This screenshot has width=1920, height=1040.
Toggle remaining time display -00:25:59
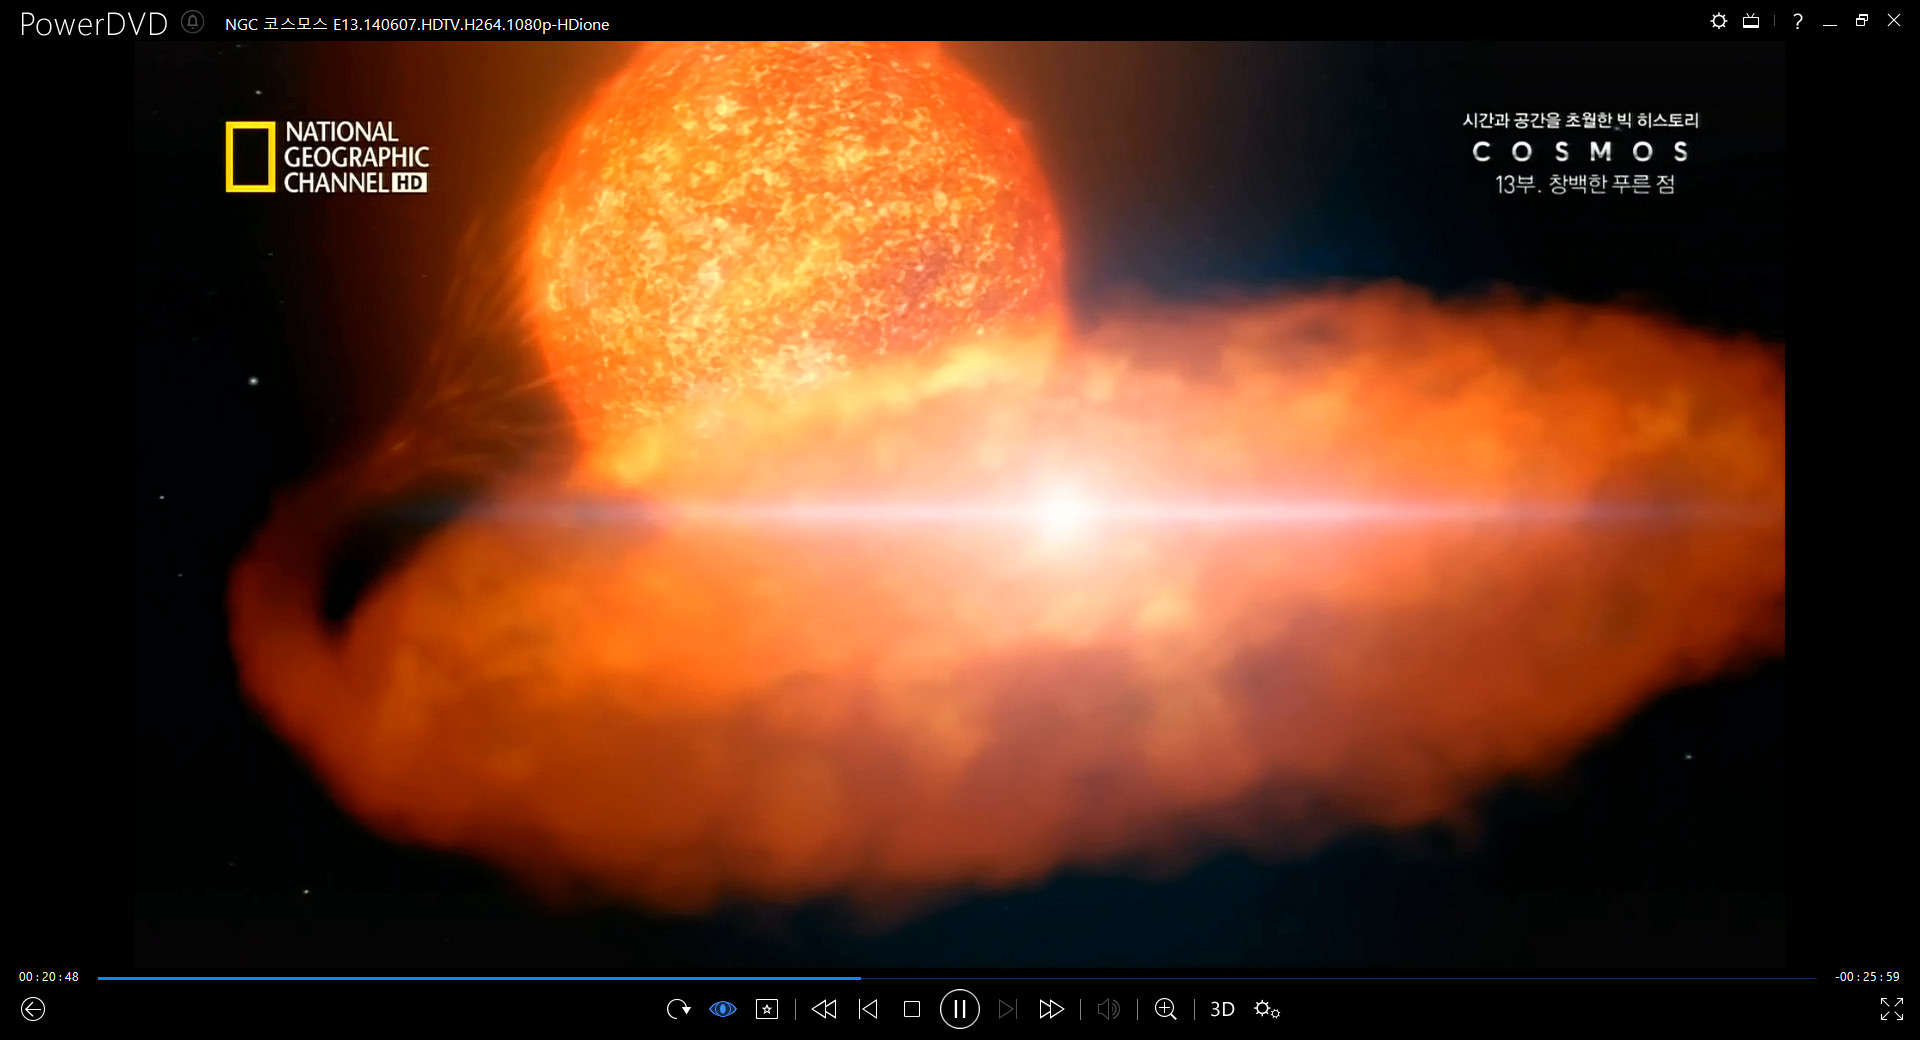point(1867,977)
